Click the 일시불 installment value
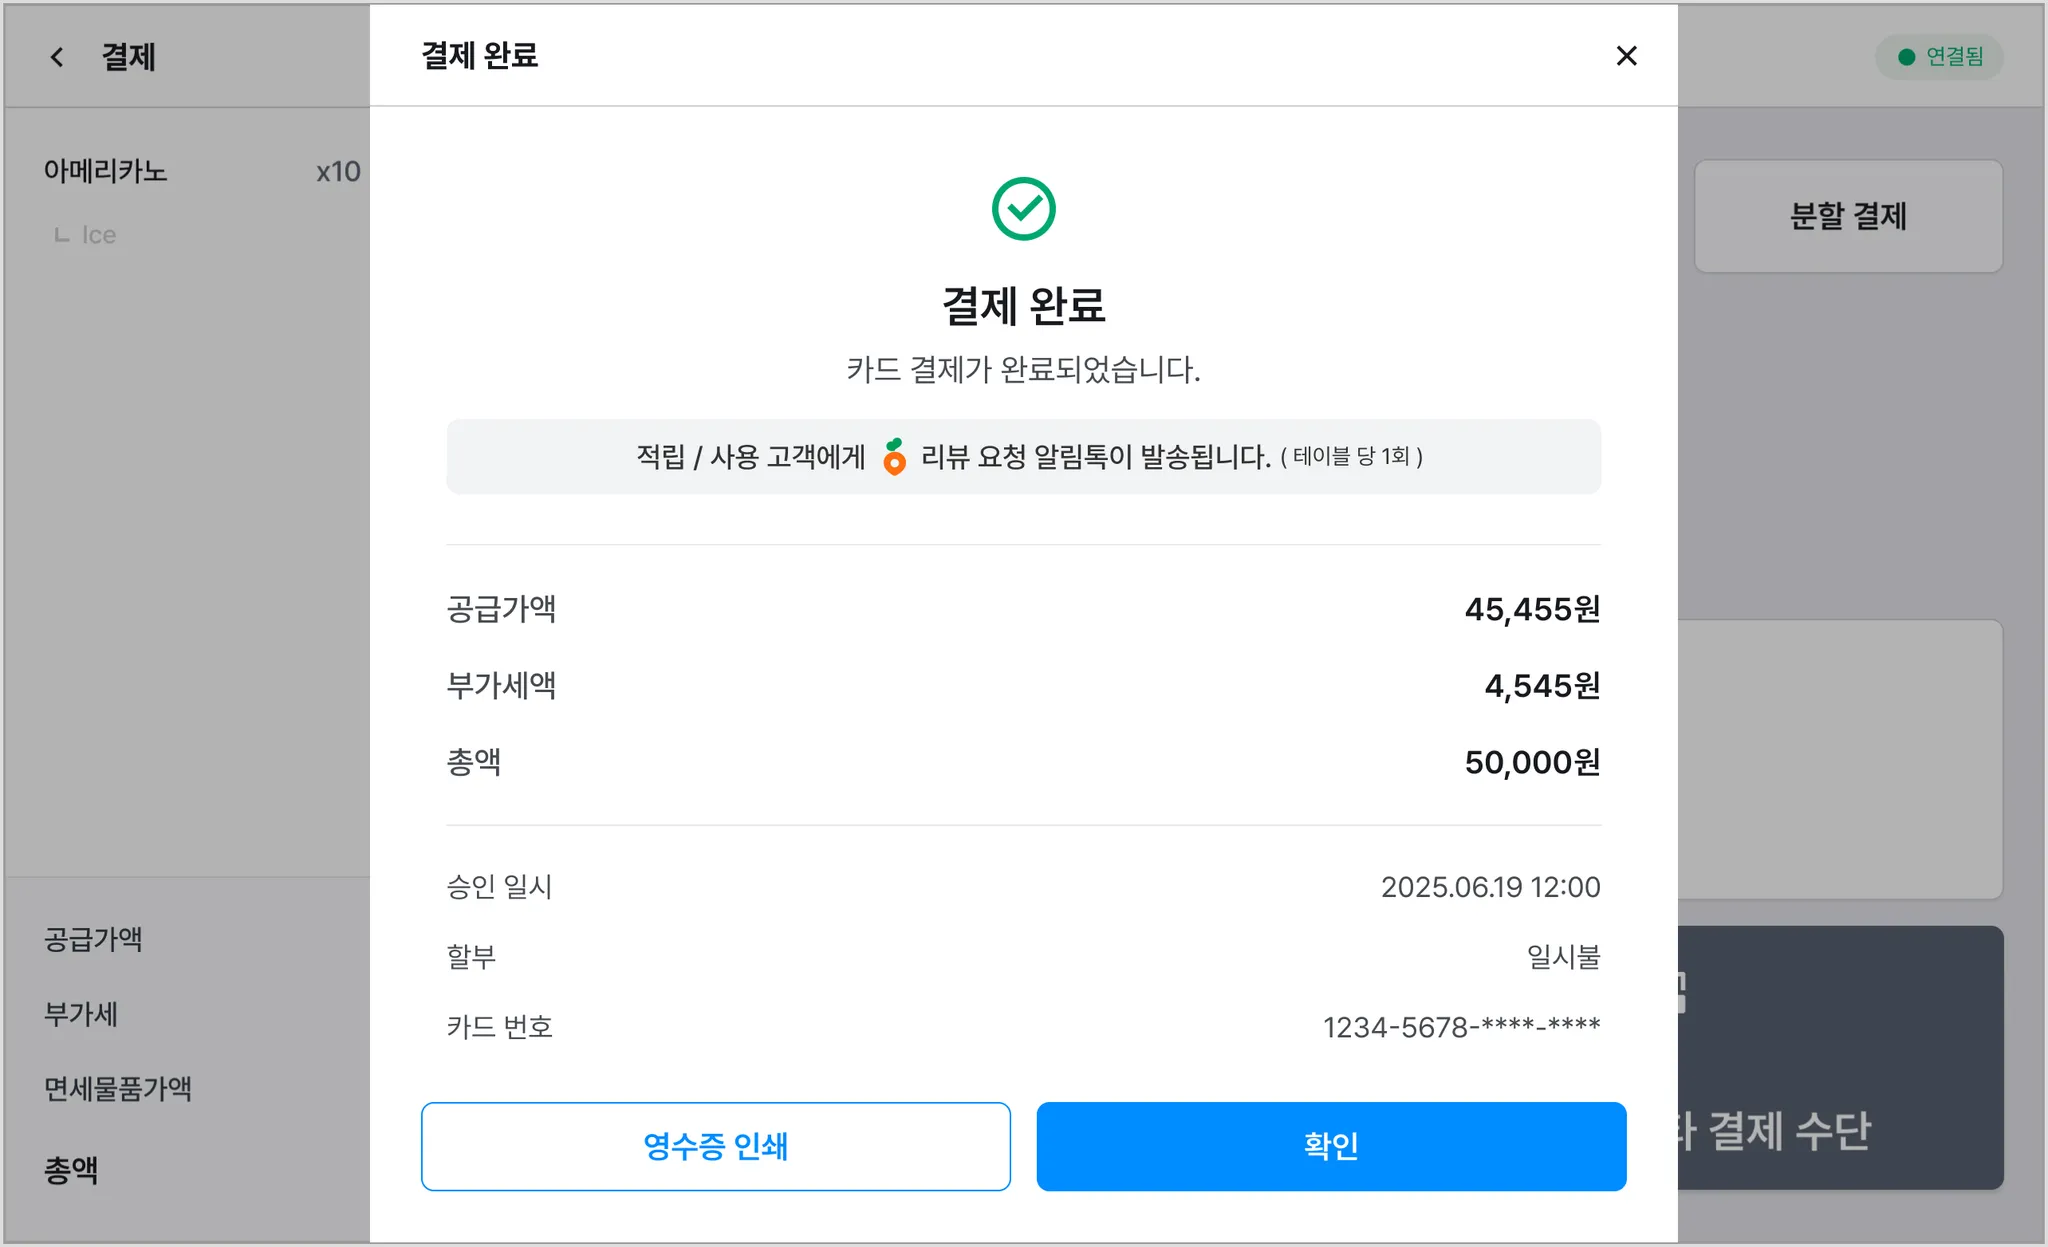Viewport: 2048px width, 1247px height. pyautogui.click(x=1563, y=957)
